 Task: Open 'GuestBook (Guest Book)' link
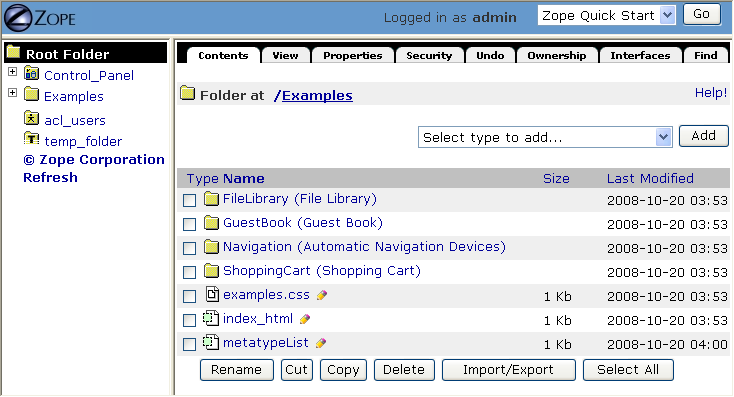pyautogui.click(x=303, y=223)
